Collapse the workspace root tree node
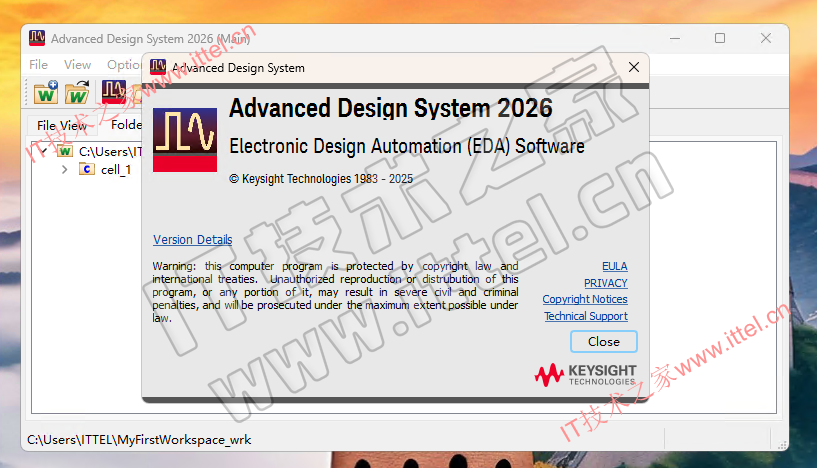 (43, 151)
